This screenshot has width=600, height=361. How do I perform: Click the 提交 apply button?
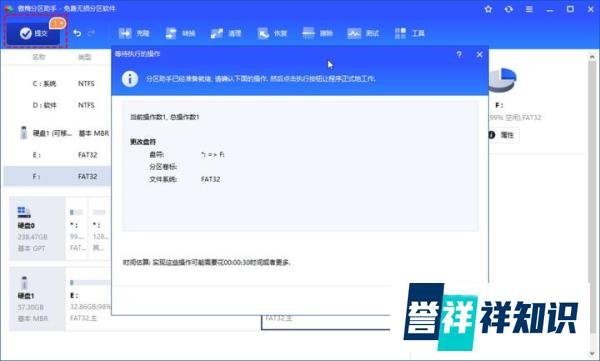(34, 34)
